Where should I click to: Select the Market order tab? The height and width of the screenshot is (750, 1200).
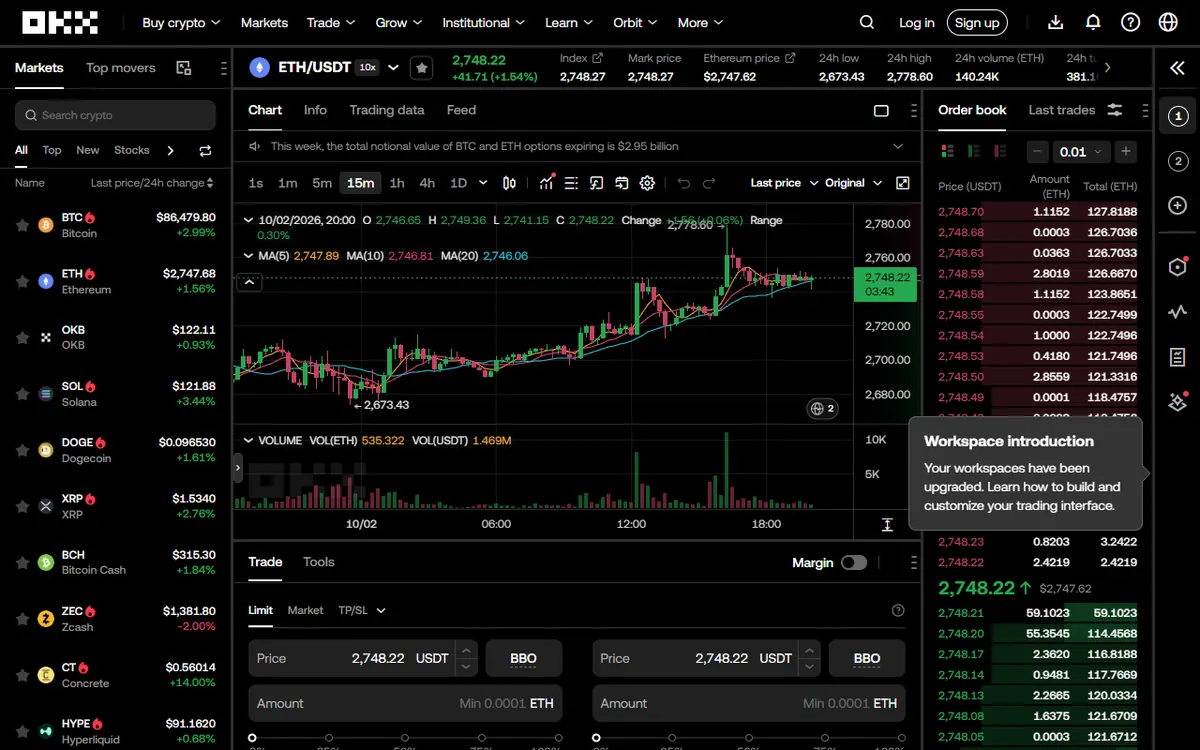coord(305,610)
